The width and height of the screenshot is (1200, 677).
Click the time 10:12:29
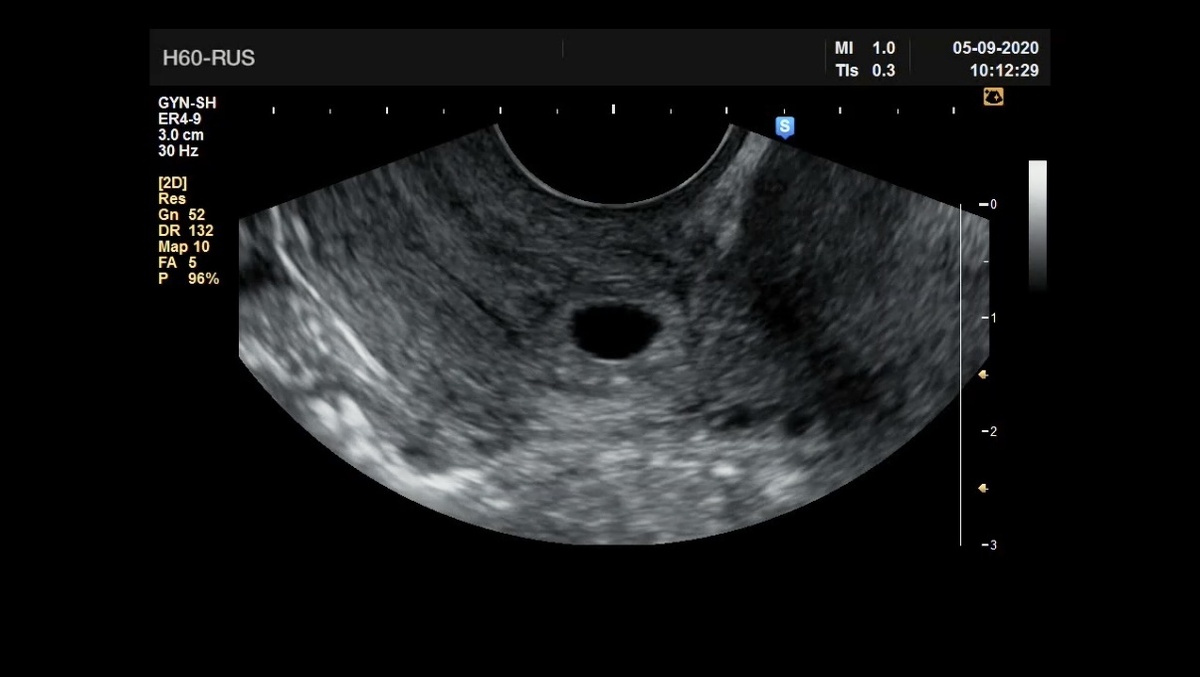[x=1004, y=71]
